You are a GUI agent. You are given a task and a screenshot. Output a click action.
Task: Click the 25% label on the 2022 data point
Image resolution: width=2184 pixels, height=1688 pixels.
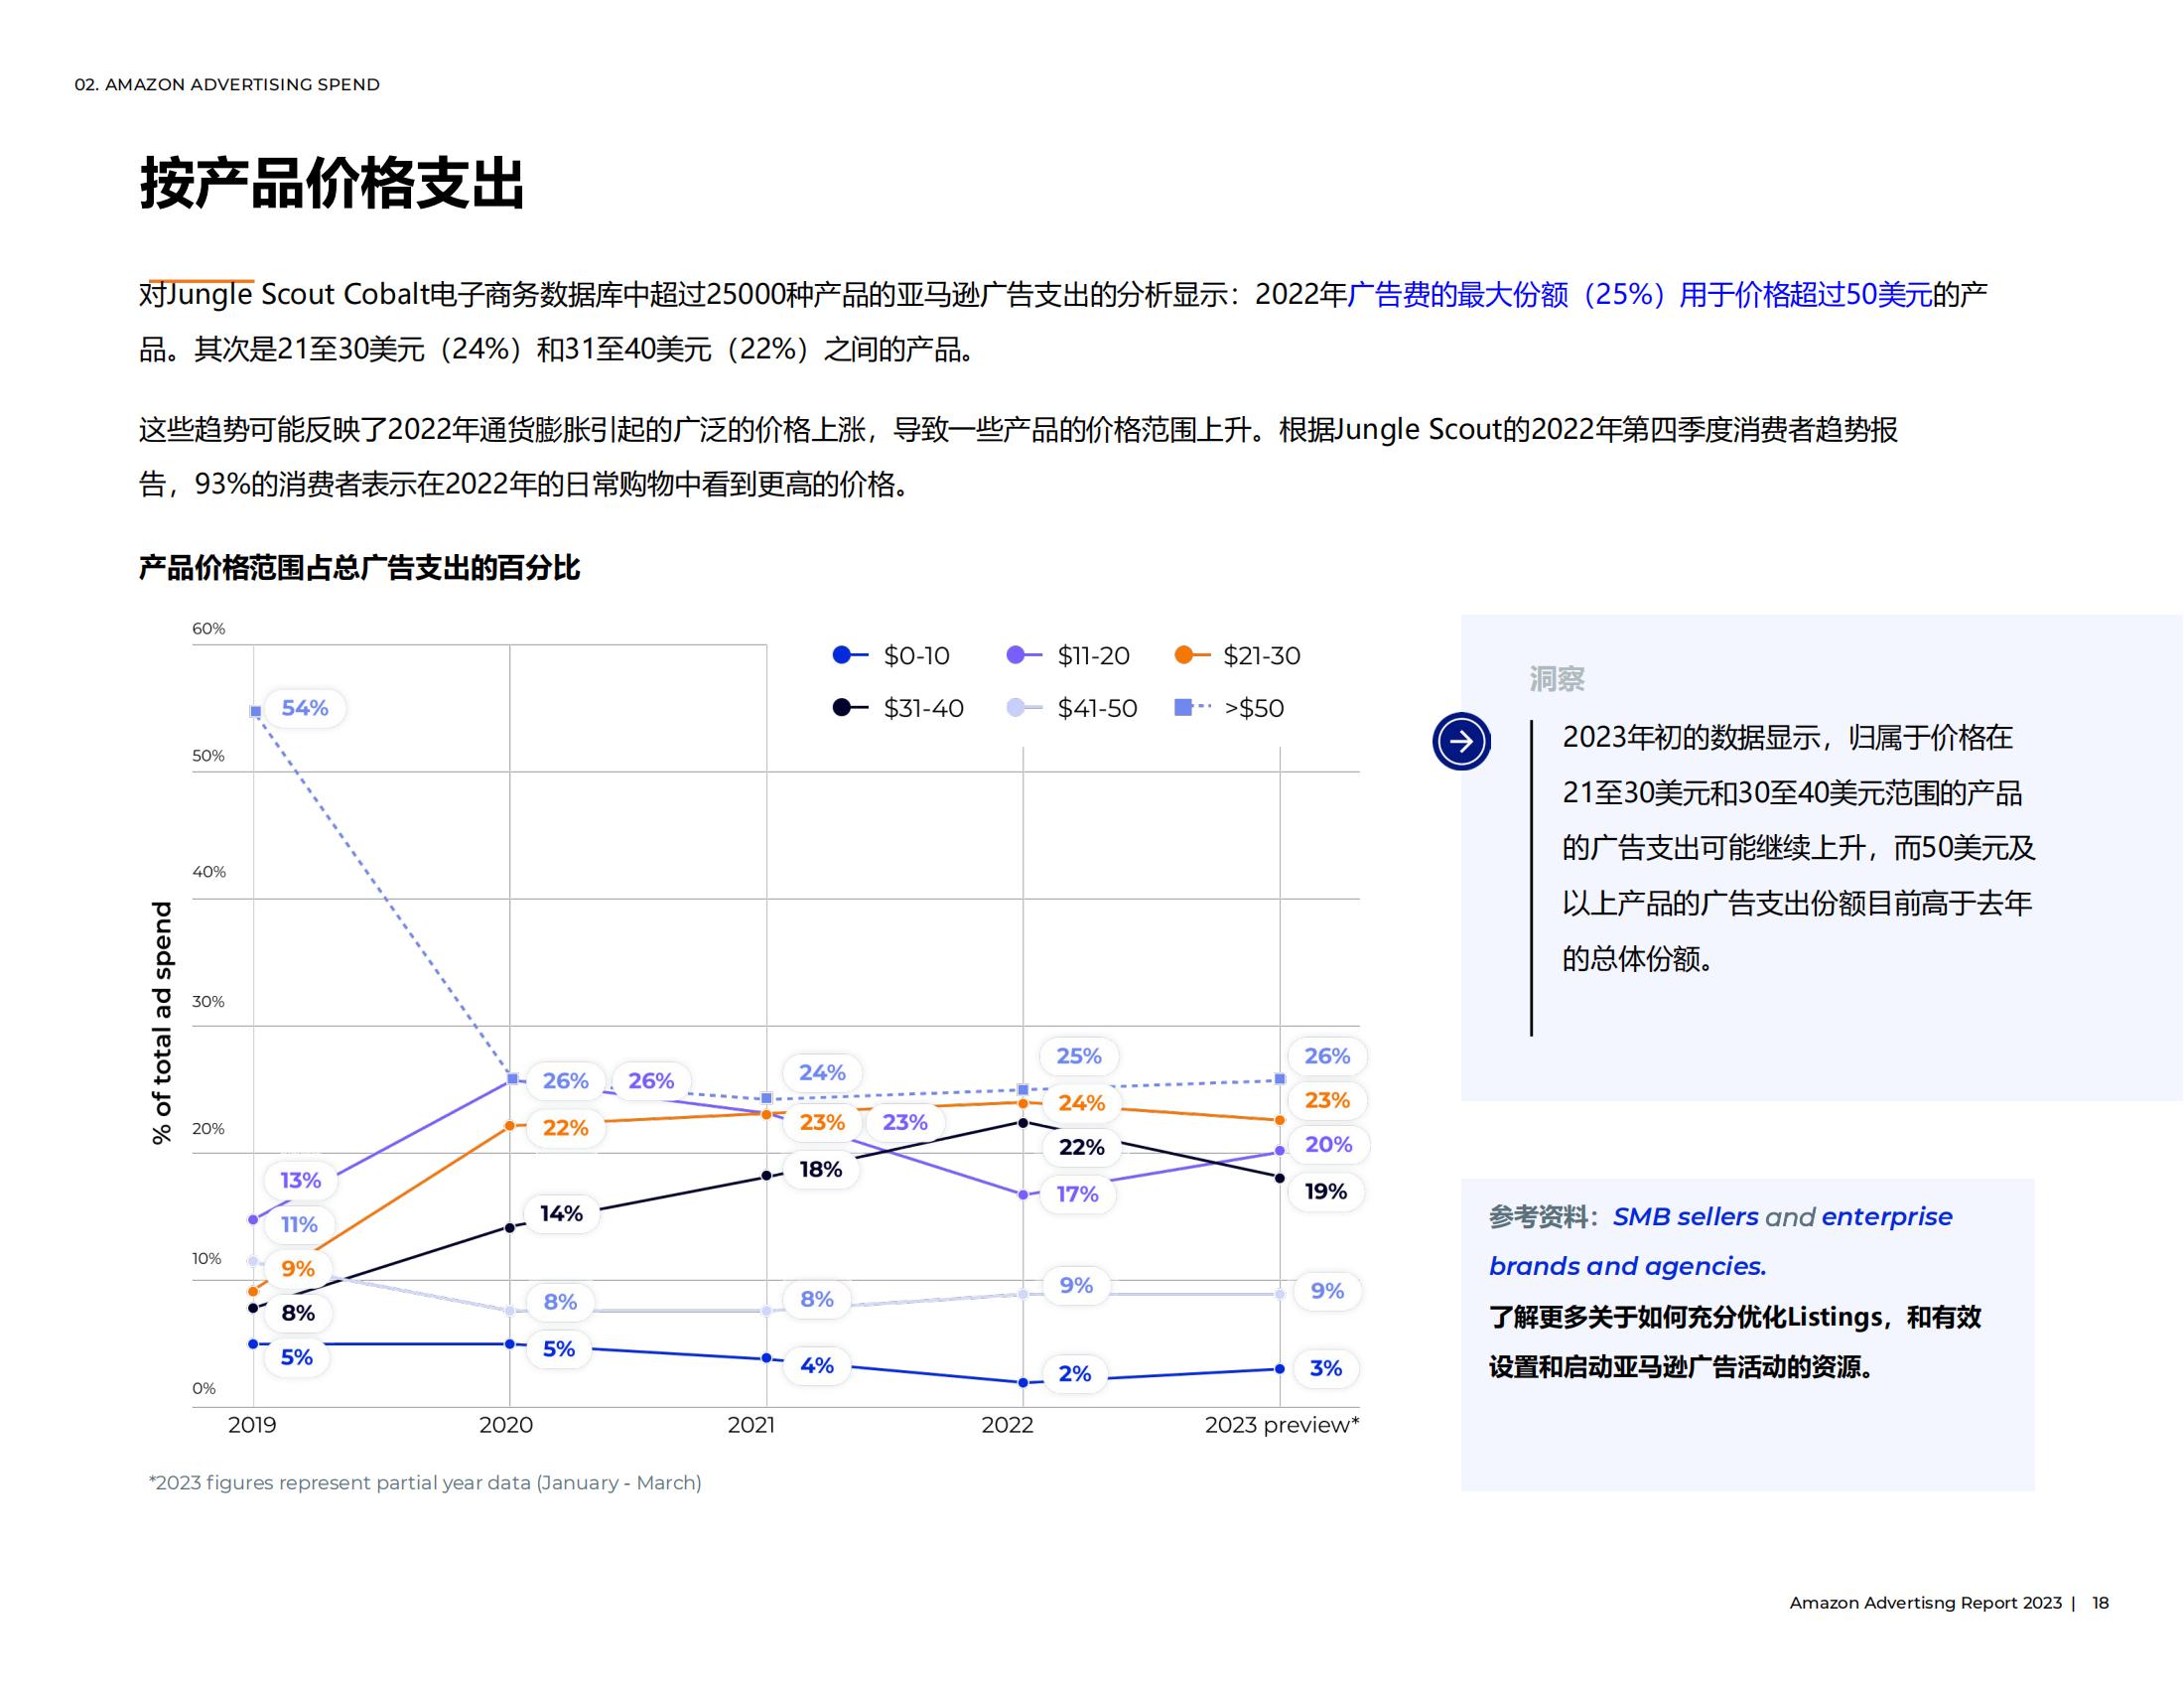pyautogui.click(x=1078, y=1056)
